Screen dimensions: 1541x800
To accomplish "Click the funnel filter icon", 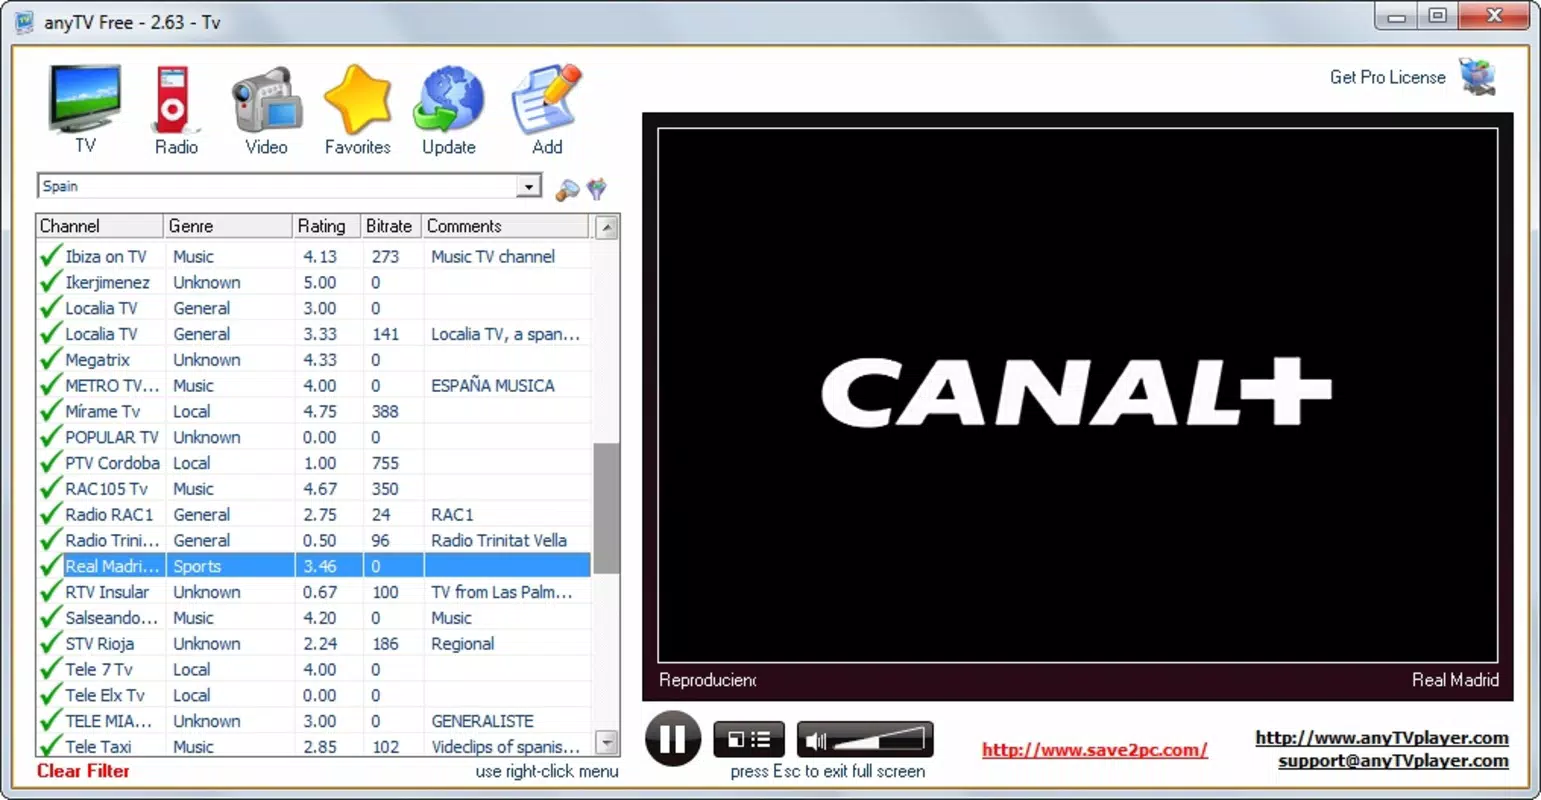I will [x=597, y=188].
